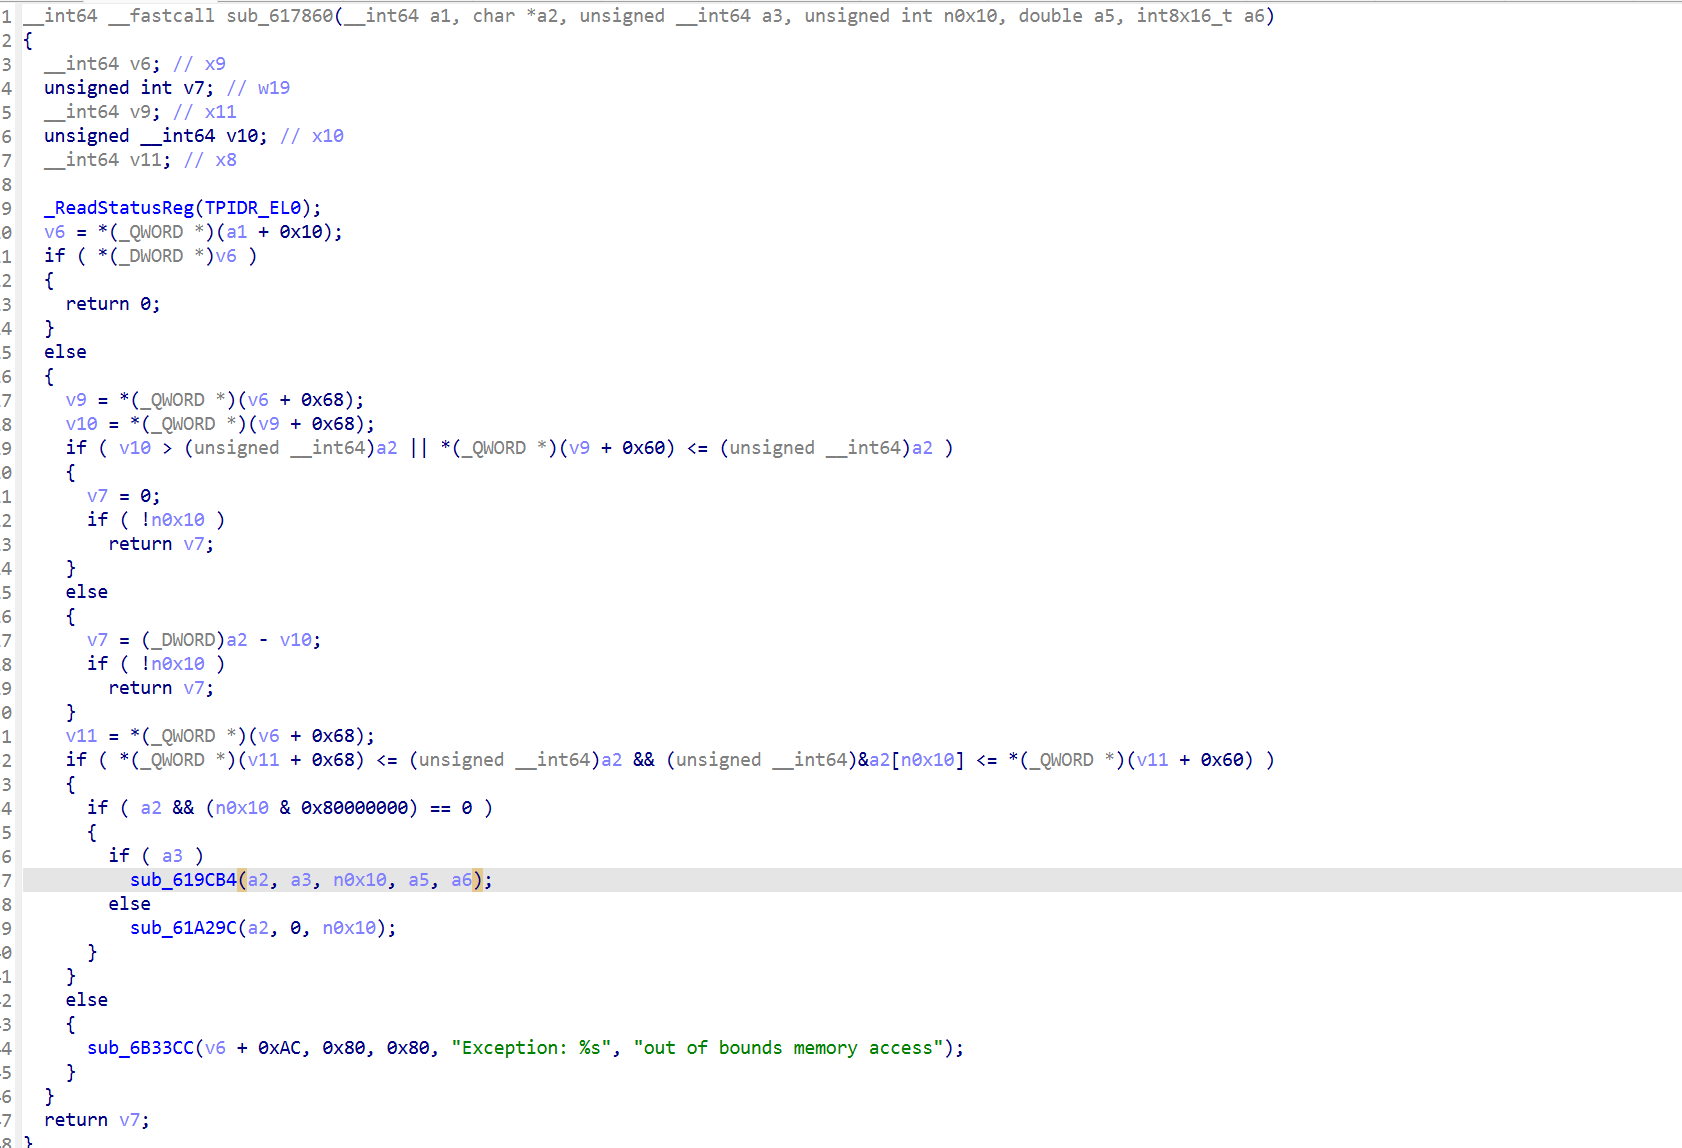The width and height of the screenshot is (1682, 1148).
Task: Click the "Exception: %s" string literal
Action: 531,1048
